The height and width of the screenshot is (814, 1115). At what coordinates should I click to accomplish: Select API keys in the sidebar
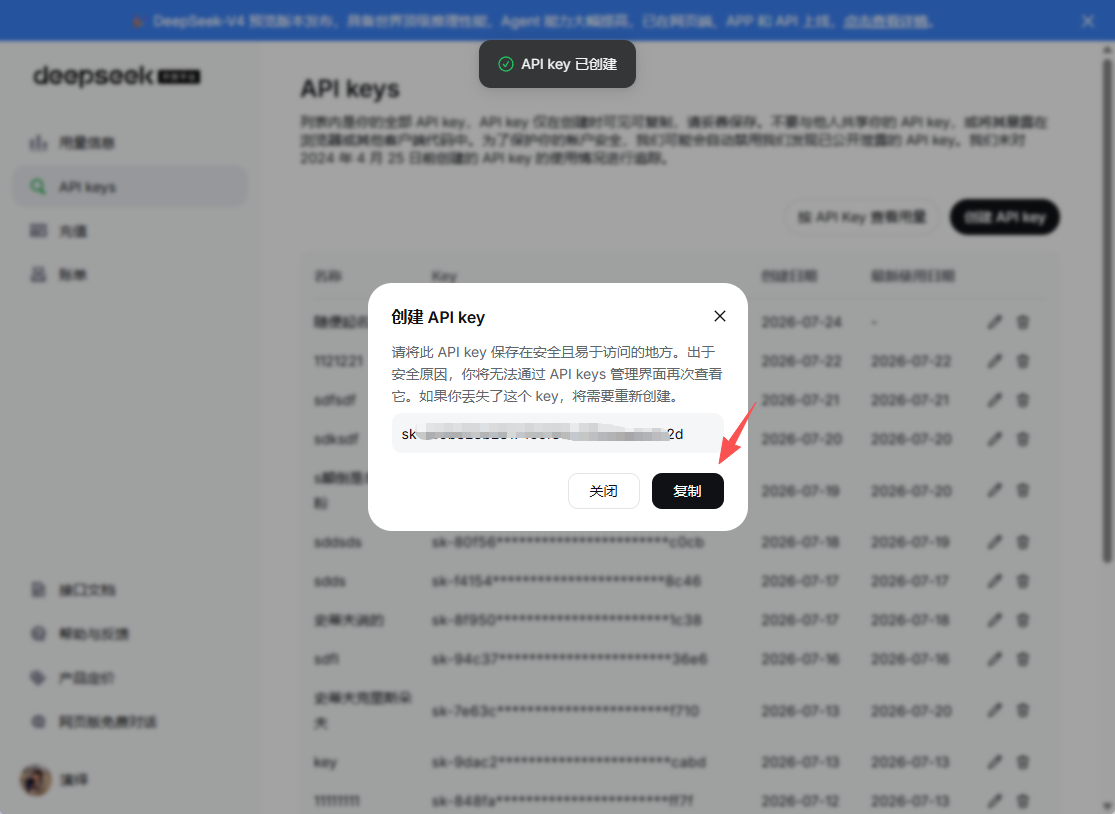pos(131,187)
